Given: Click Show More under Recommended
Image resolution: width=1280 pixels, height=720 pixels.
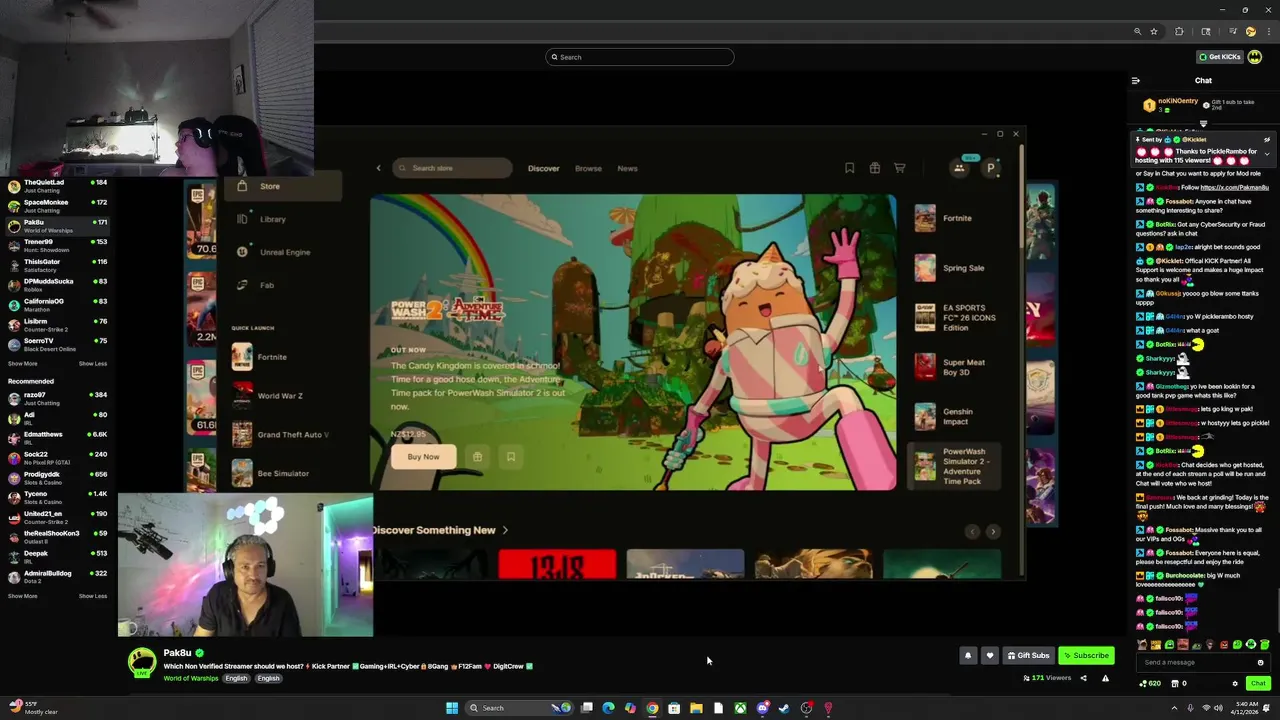Looking at the screenshot, I should click(22, 596).
